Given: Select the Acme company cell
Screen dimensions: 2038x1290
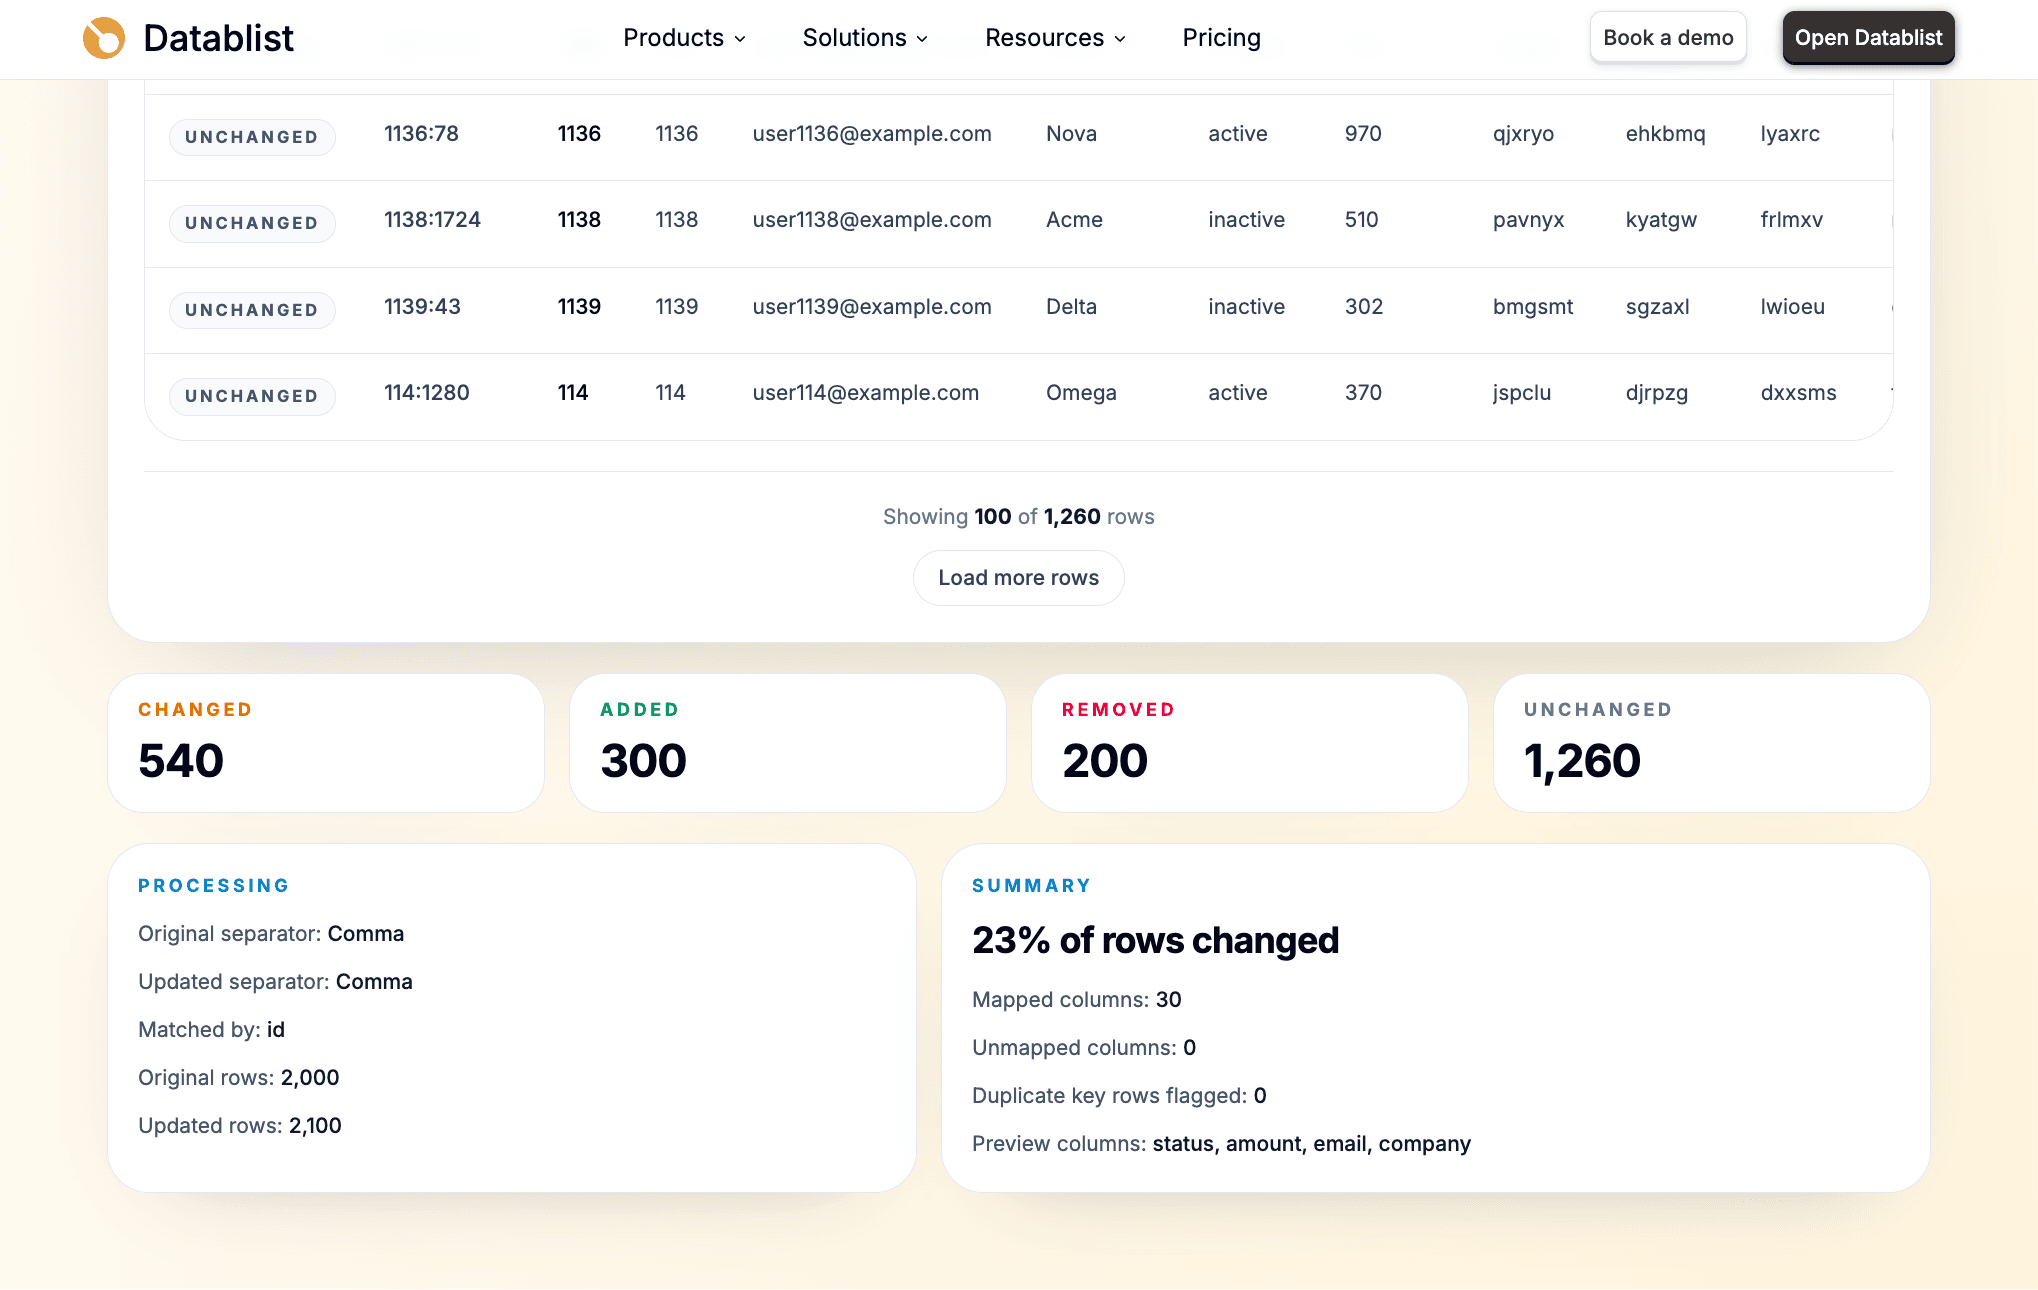Looking at the screenshot, I should pyautogui.click(x=1074, y=220).
